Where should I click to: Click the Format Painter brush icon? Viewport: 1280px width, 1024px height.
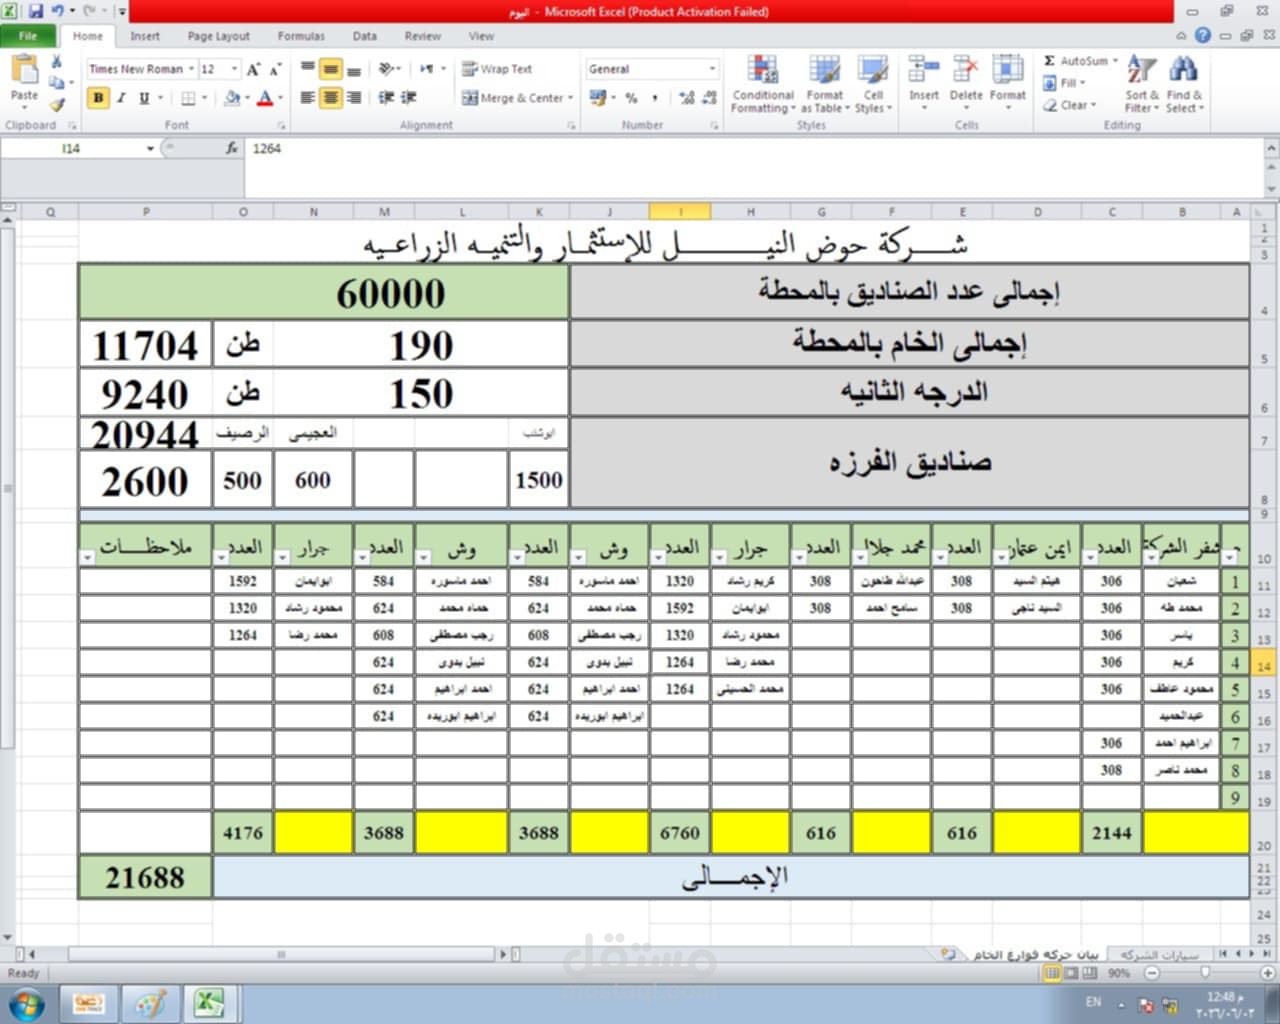pyautogui.click(x=57, y=103)
